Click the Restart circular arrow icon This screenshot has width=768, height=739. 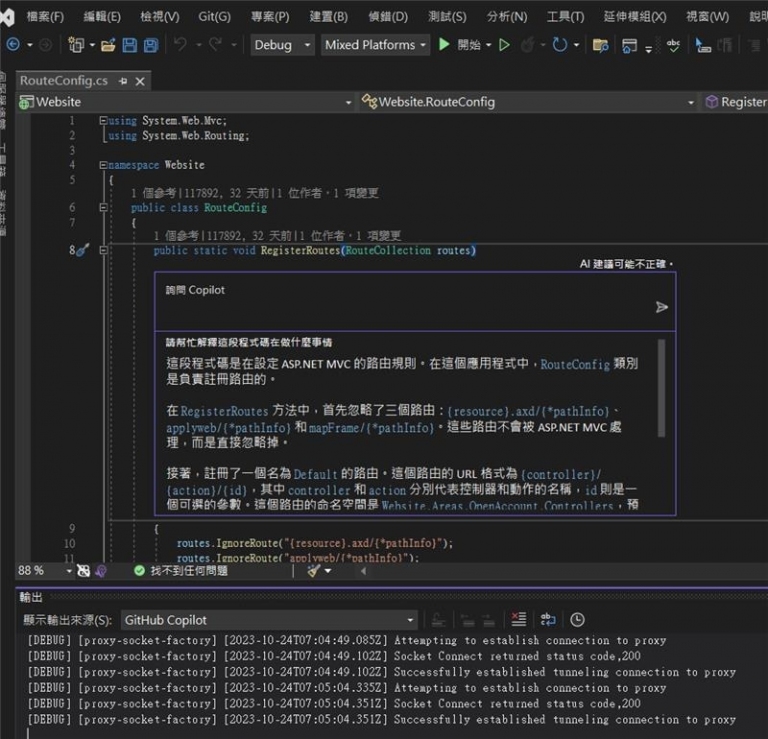point(559,45)
